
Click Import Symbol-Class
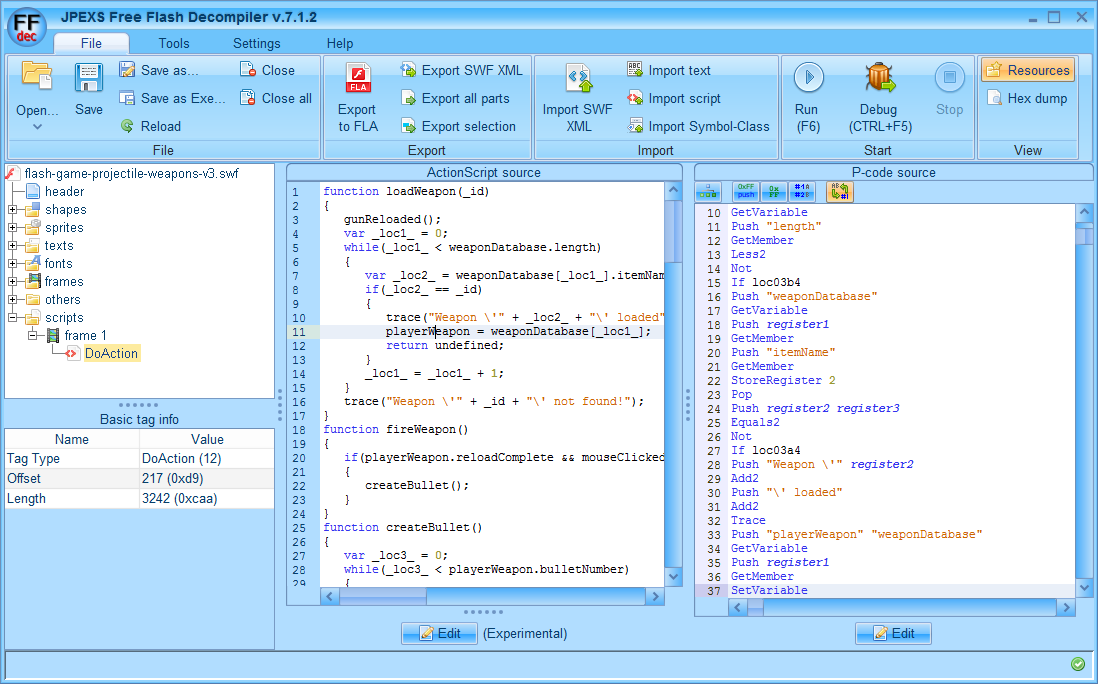point(698,126)
